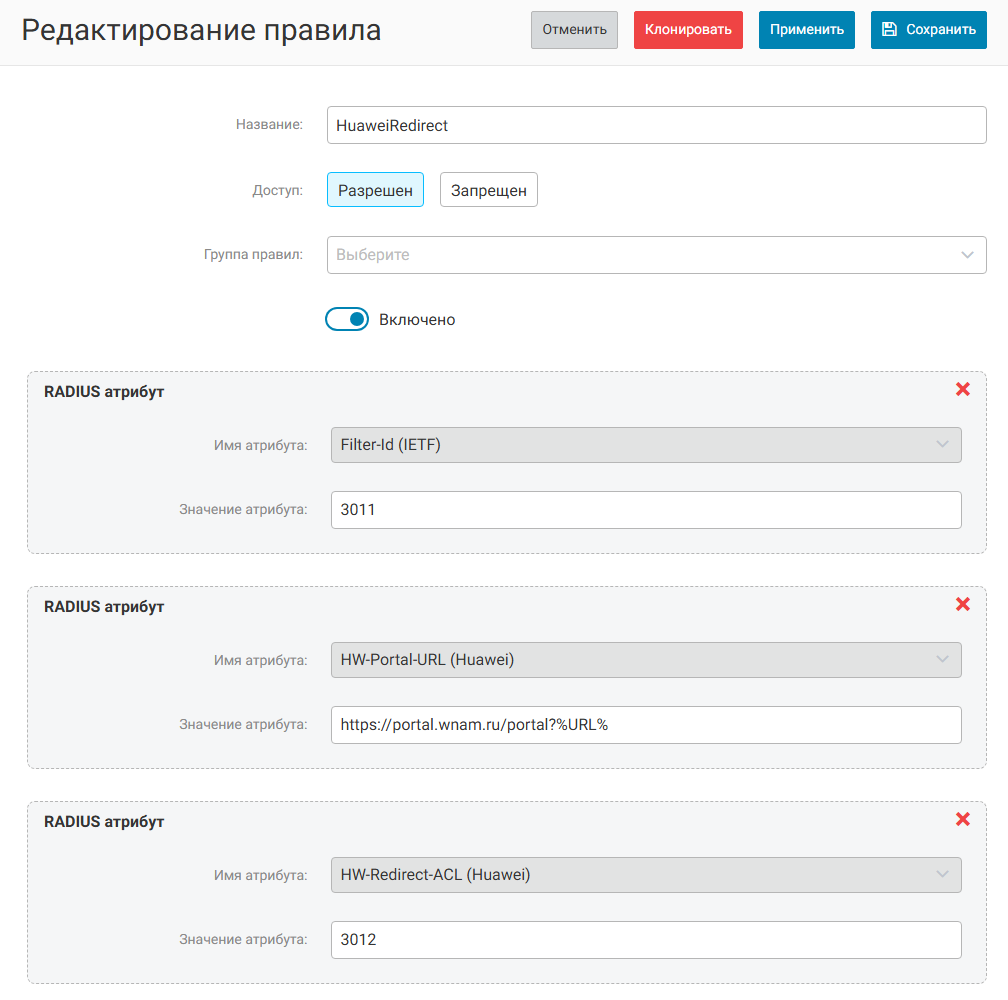Click into the Название field with HuaweiRedirect
This screenshot has height=1000, width=1008.
(656, 126)
